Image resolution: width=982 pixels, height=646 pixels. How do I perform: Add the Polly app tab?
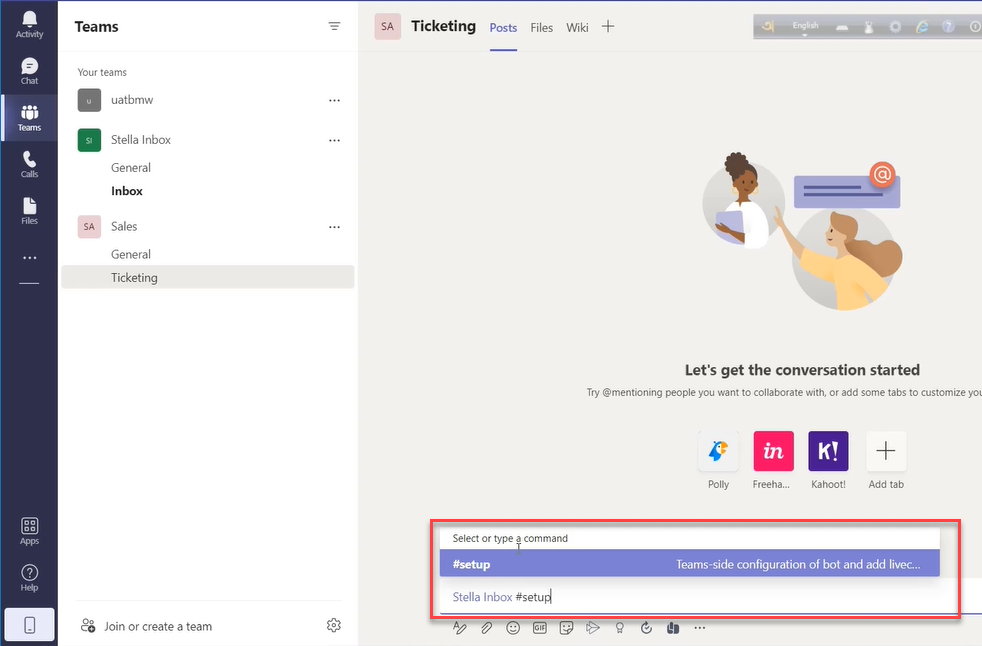pos(718,451)
